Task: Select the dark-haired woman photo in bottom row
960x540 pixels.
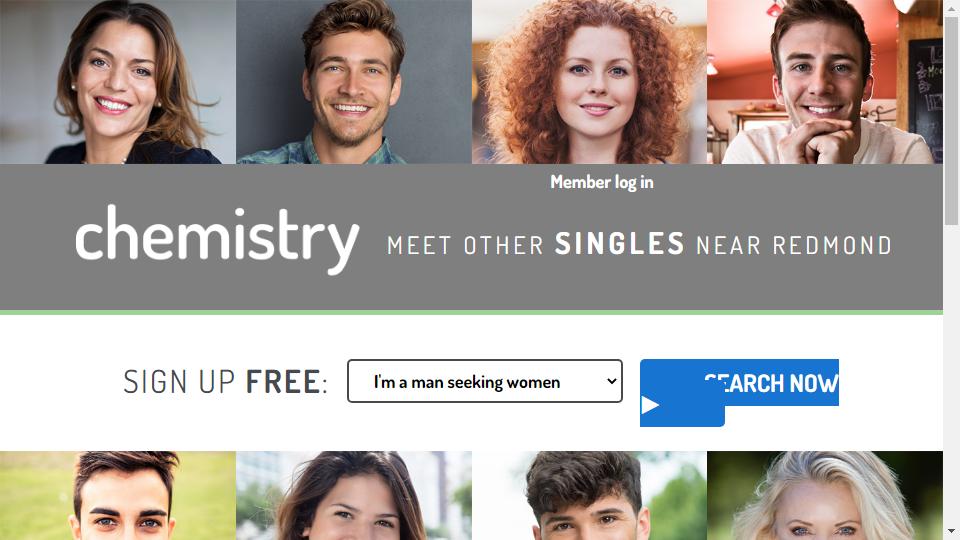Action: tap(354, 495)
